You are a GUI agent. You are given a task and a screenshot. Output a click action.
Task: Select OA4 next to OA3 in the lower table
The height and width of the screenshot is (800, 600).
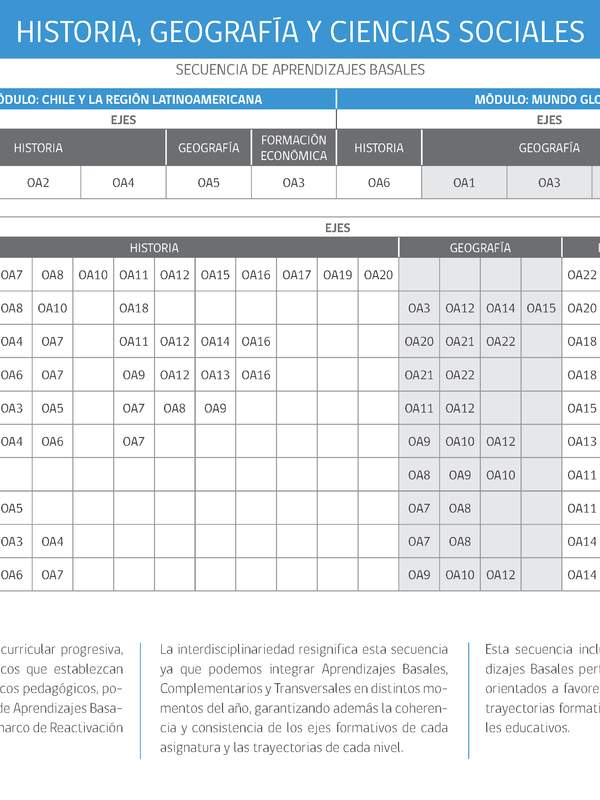pyautogui.click(x=53, y=541)
